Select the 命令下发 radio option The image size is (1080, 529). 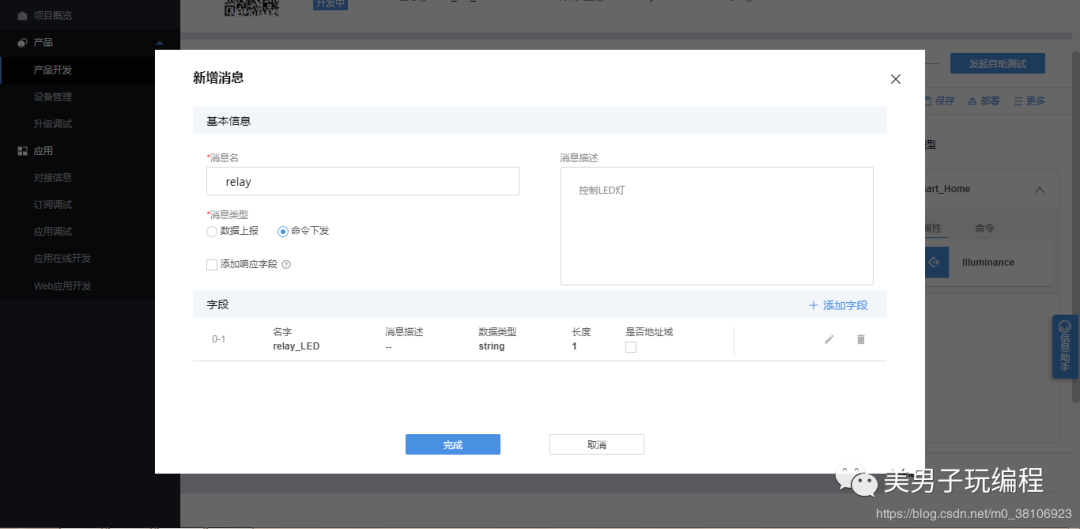tap(282, 231)
